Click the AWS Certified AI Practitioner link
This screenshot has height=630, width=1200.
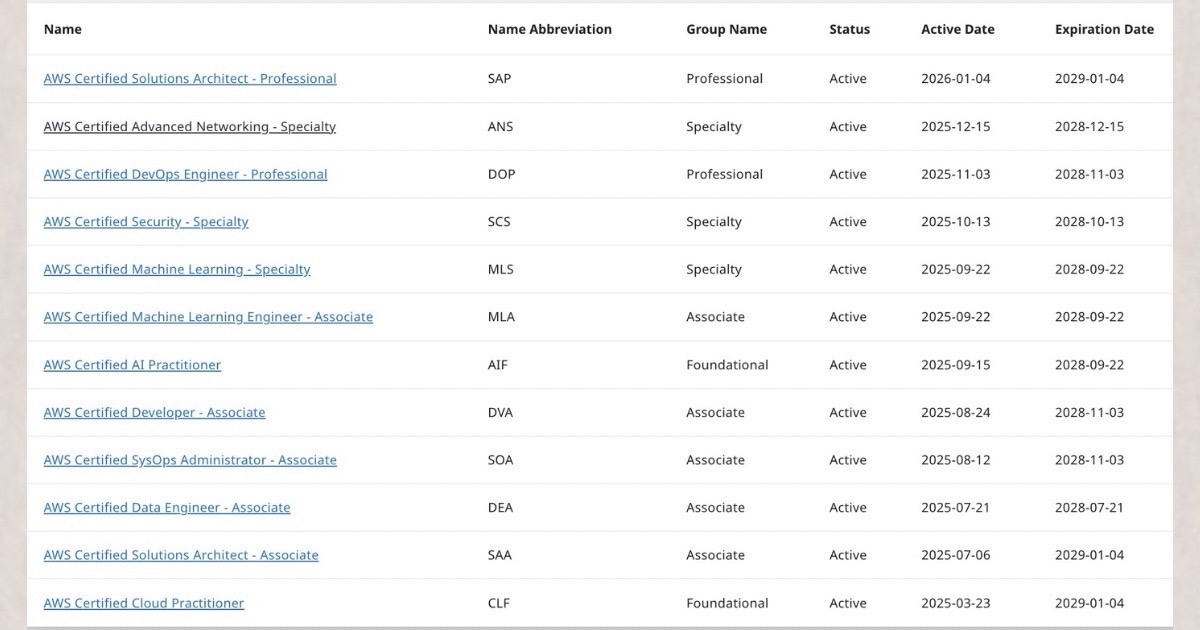(132, 365)
